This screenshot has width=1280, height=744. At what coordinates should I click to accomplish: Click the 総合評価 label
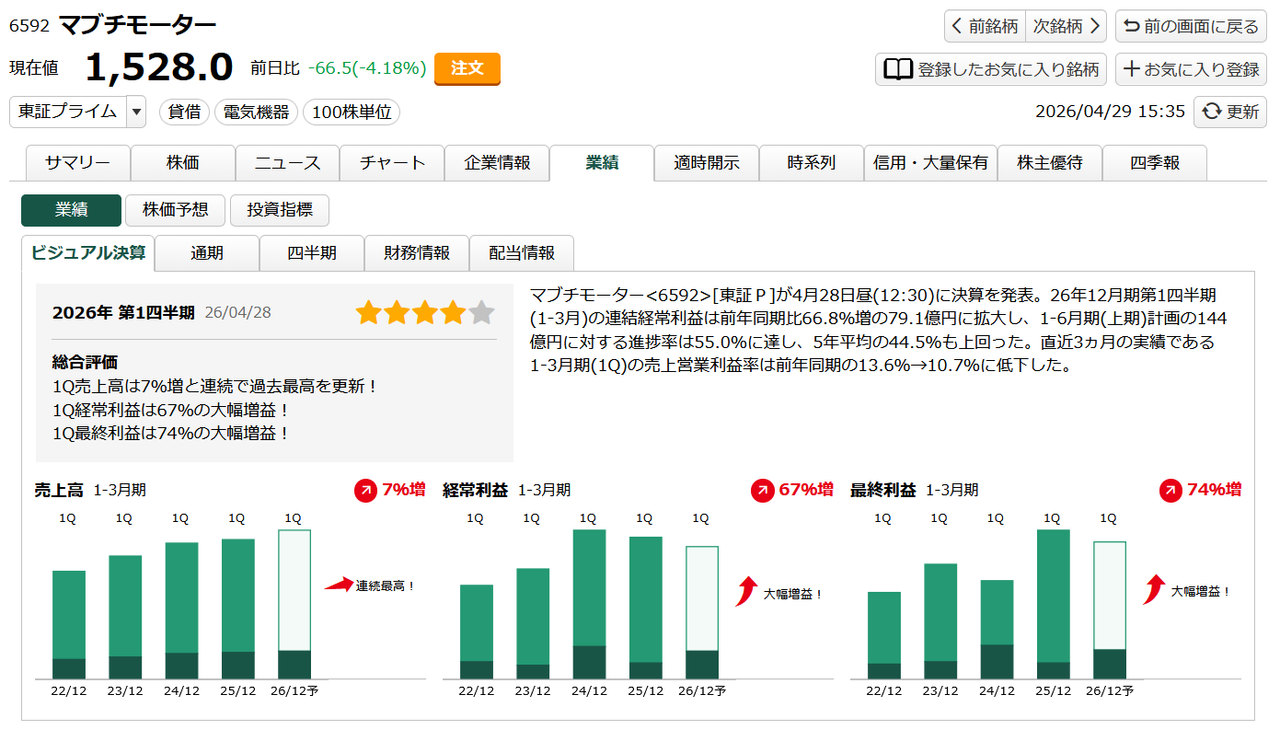[85, 362]
